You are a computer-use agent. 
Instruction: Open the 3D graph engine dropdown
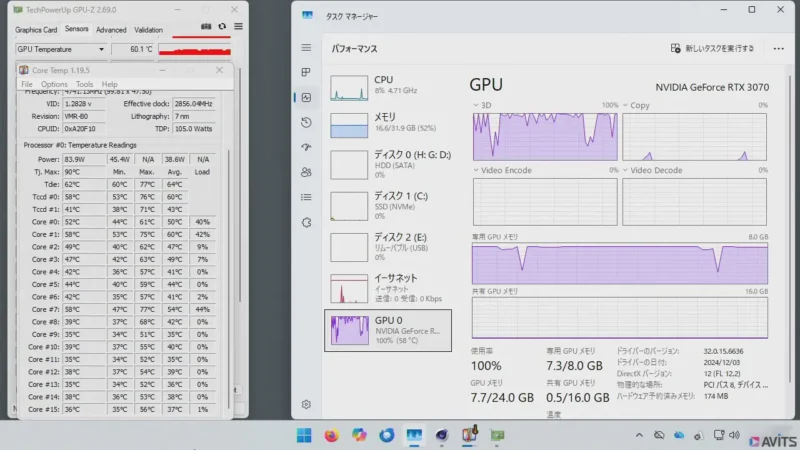point(476,105)
